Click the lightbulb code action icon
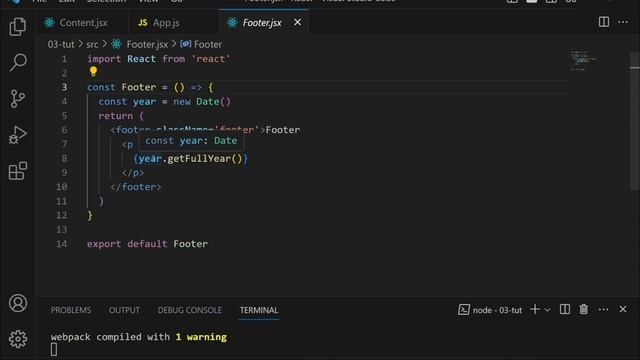 93,72
